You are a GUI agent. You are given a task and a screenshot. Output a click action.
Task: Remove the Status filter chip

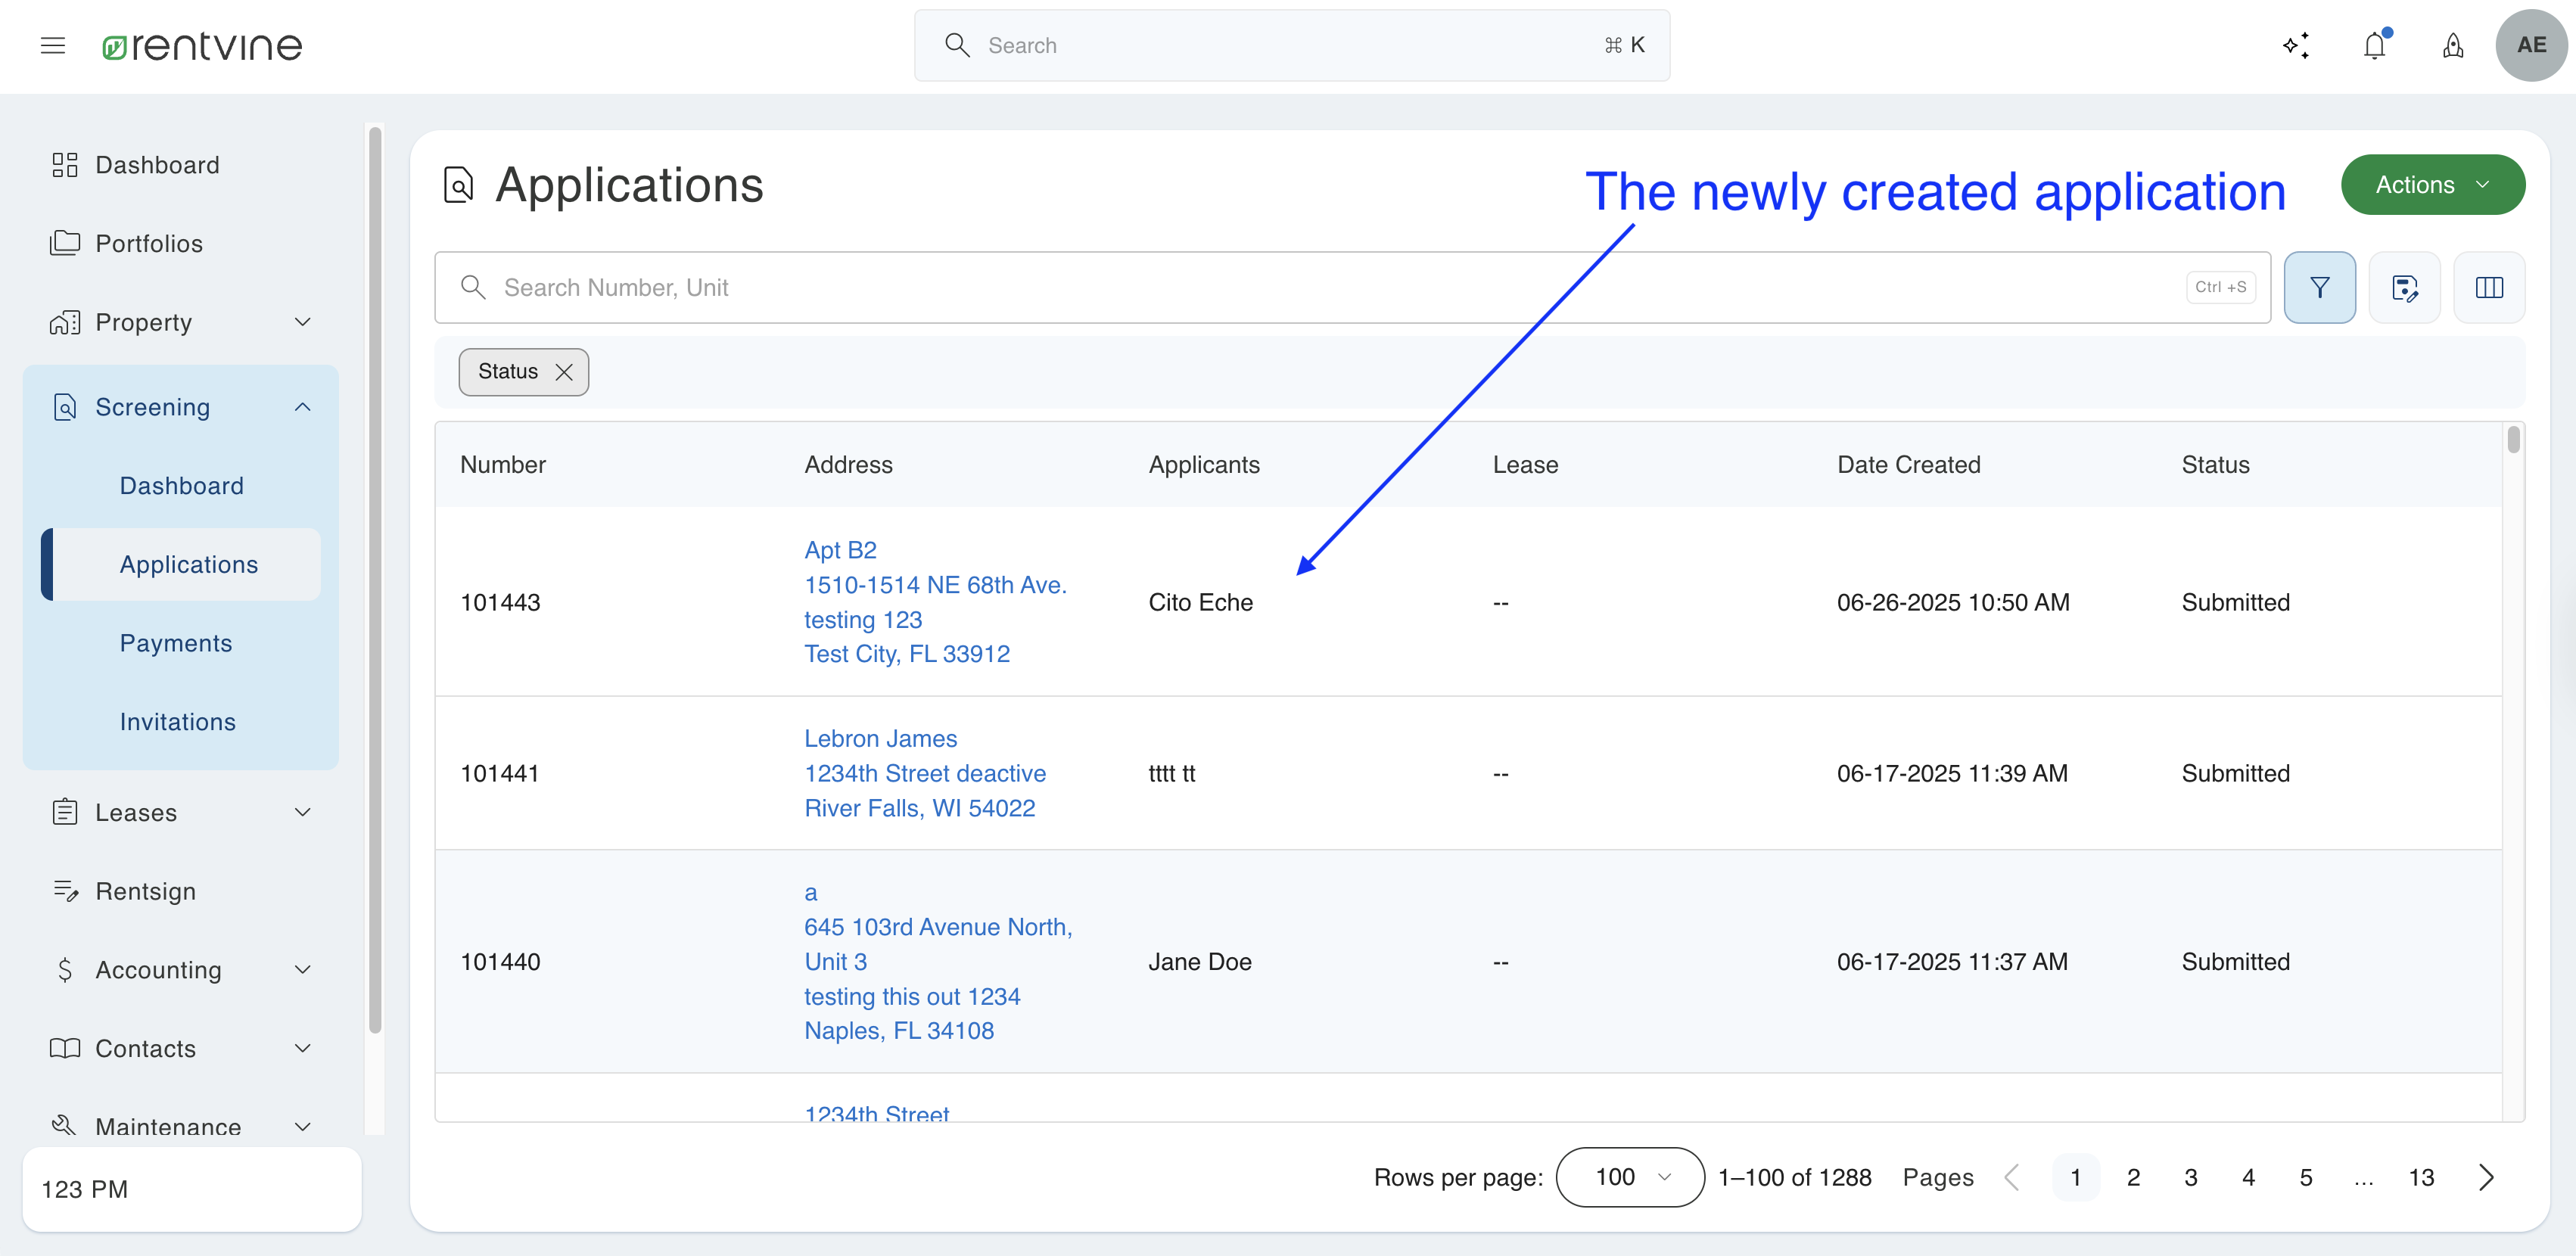tap(564, 372)
